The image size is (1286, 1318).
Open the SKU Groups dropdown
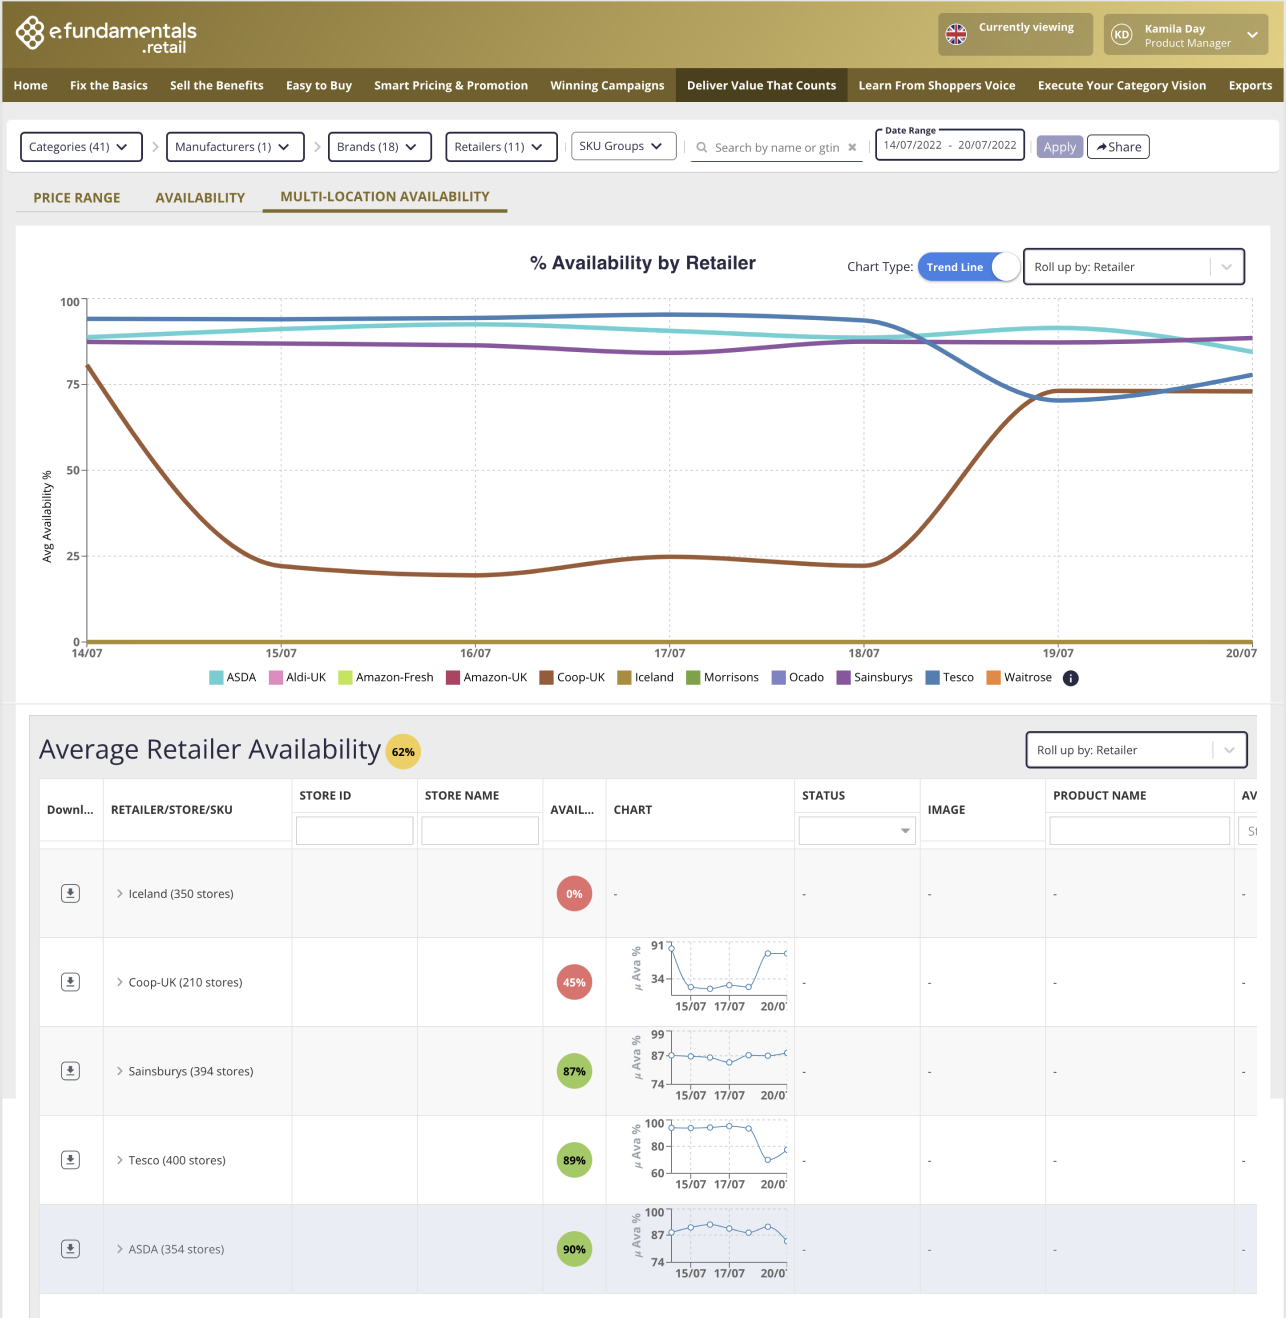(x=623, y=146)
